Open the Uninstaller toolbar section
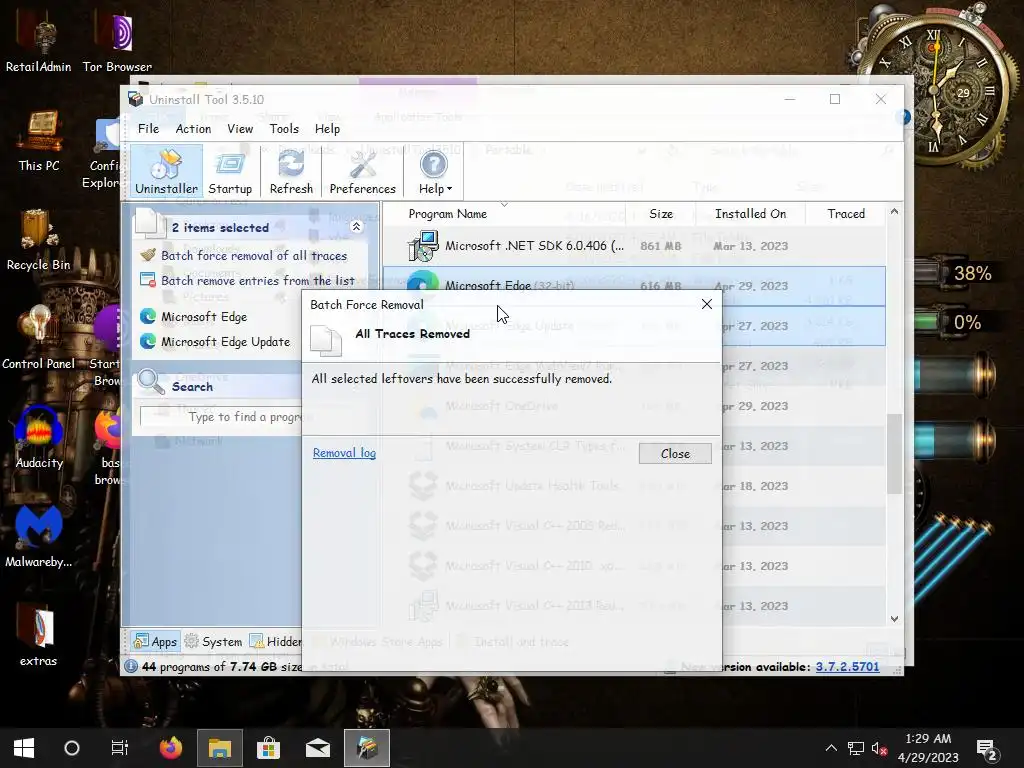This screenshot has width=1024, height=768. 166,172
